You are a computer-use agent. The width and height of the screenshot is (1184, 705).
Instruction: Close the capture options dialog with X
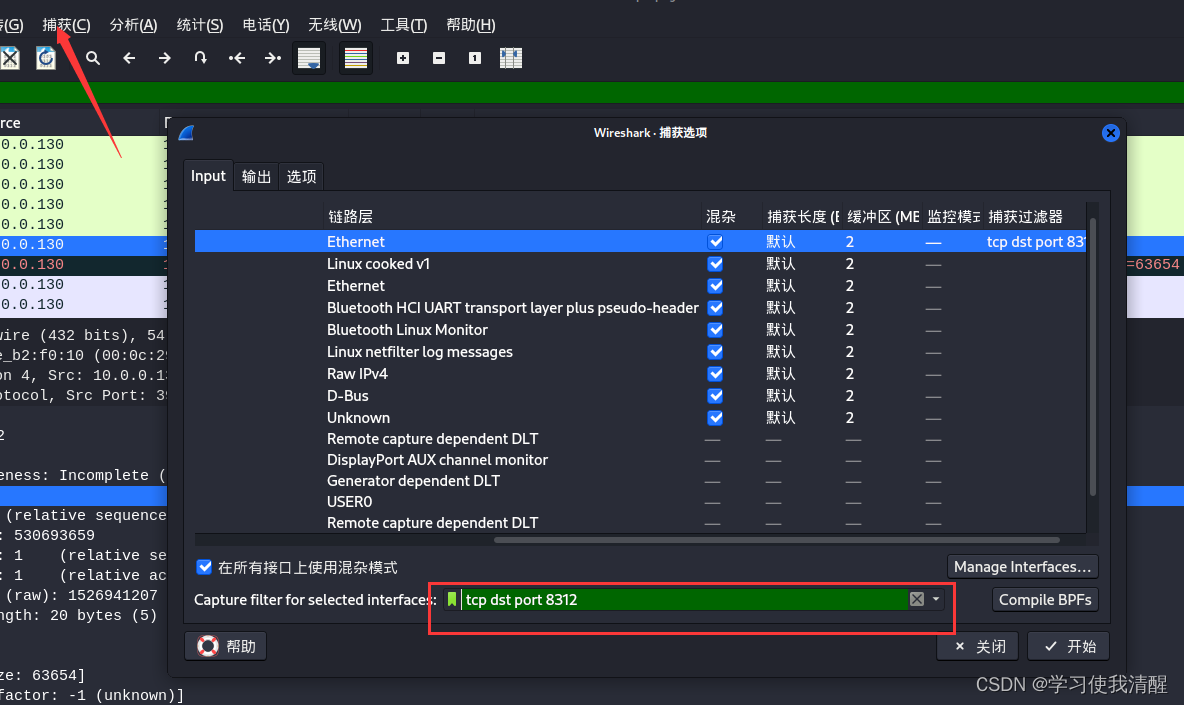pos(1110,133)
